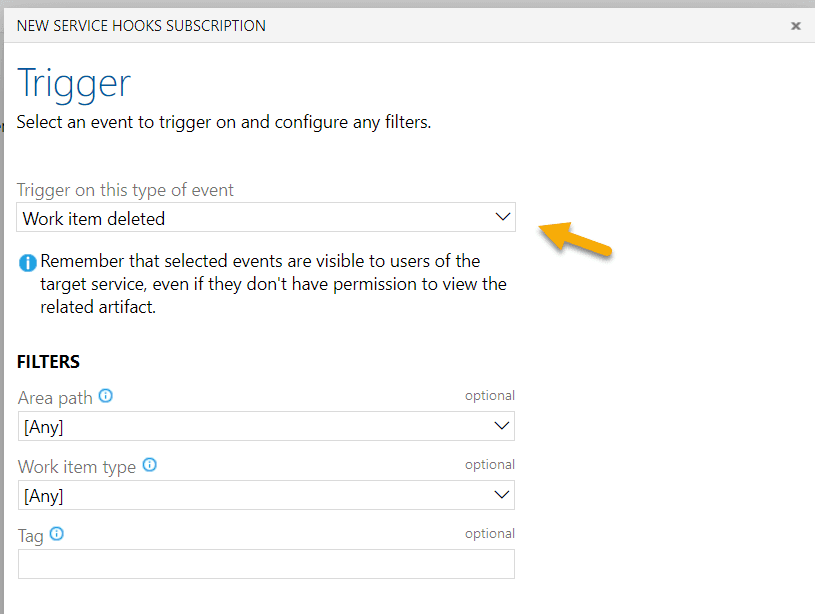Click the 'Area path' field label

55,398
